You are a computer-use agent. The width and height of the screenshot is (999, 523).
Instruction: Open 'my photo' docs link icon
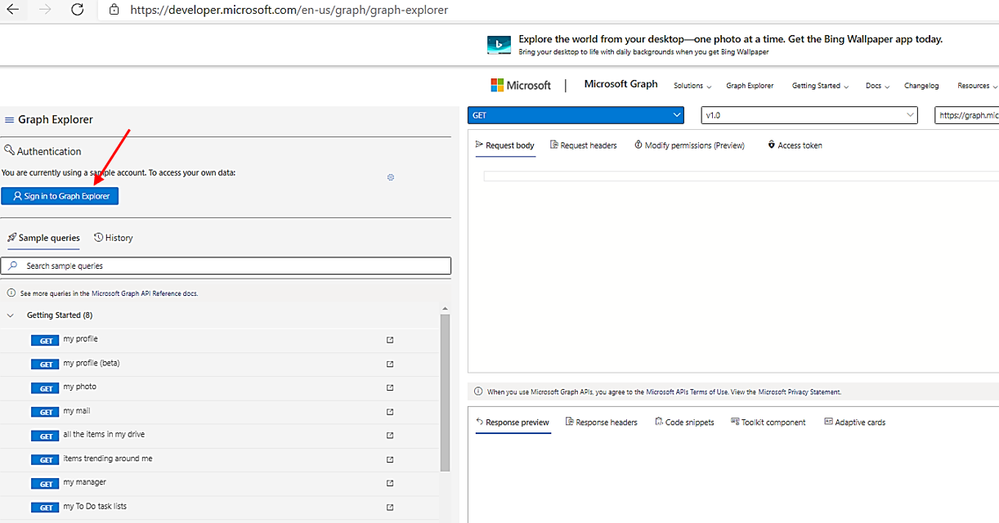390,387
